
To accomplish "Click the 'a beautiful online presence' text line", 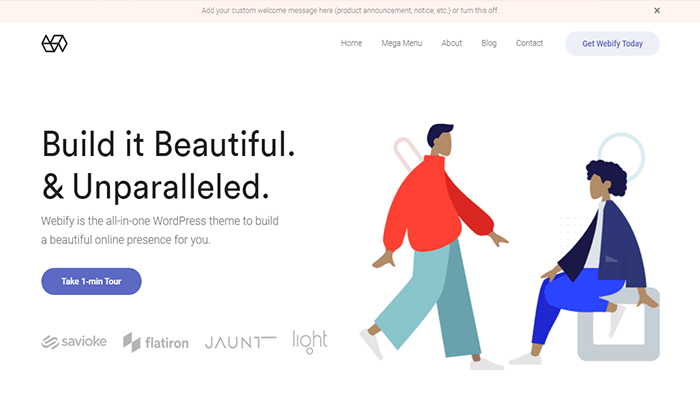I will click(125, 240).
